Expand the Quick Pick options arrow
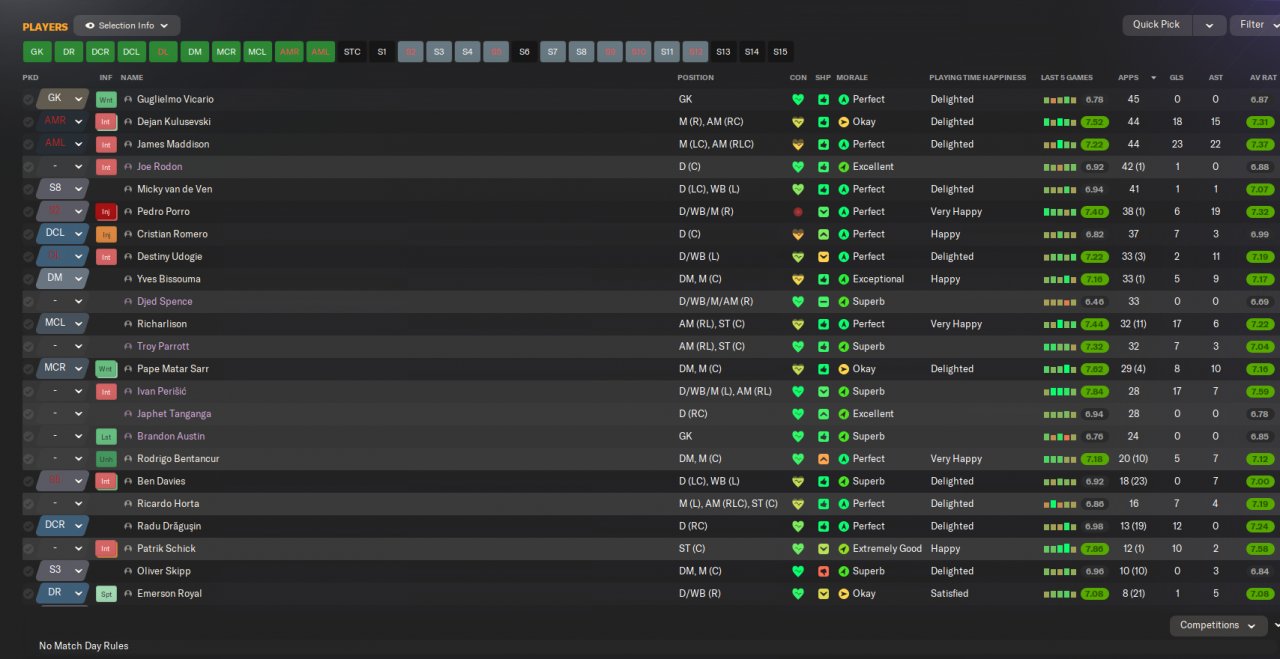The width and height of the screenshot is (1280, 659). click(x=1209, y=25)
